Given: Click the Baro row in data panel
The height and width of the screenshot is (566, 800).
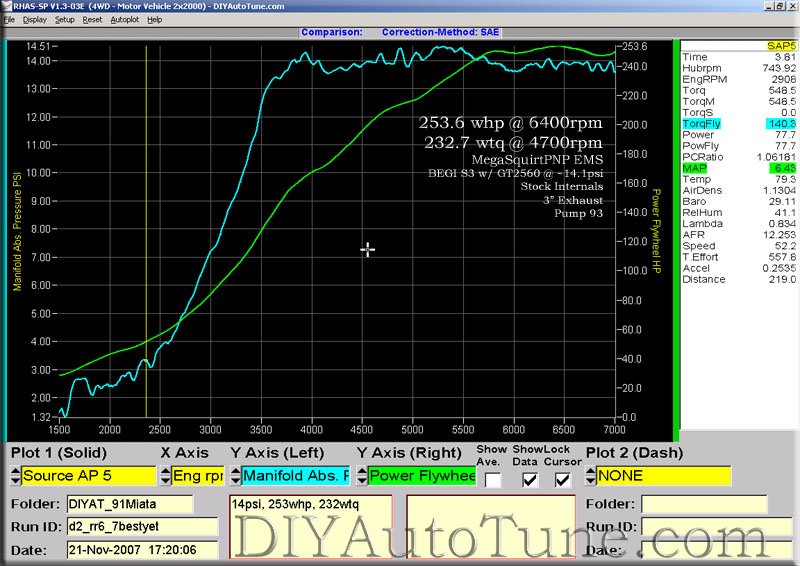Looking at the screenshot, I should (x=739, y=202).
